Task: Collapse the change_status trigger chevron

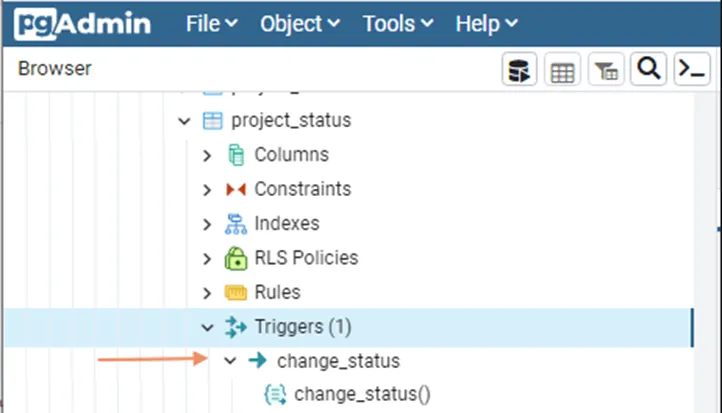Action: click(231, 361)
